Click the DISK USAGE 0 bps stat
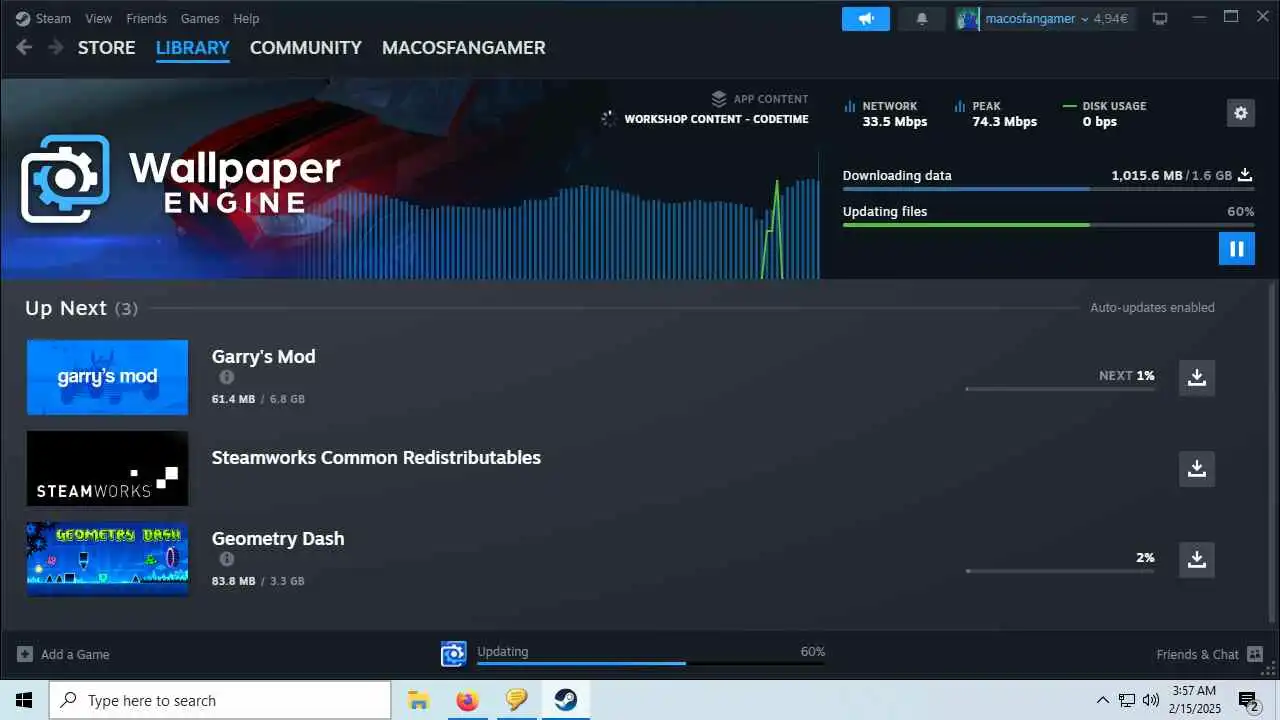Viewport: 1280px width, 720px height. tap(1105, 114)
